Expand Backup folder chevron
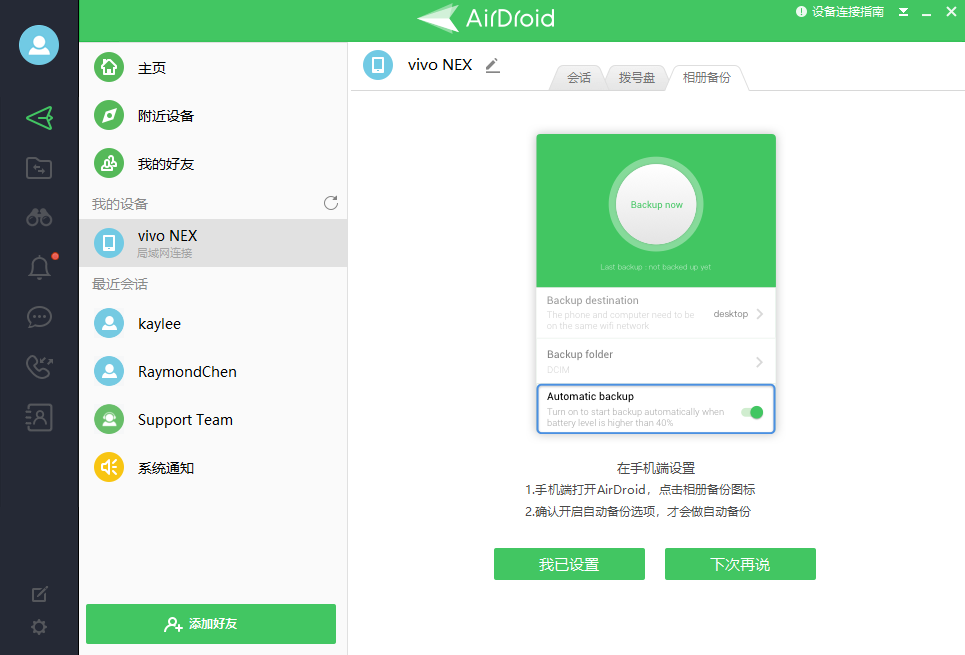965x655 pixels. [759, 362]
